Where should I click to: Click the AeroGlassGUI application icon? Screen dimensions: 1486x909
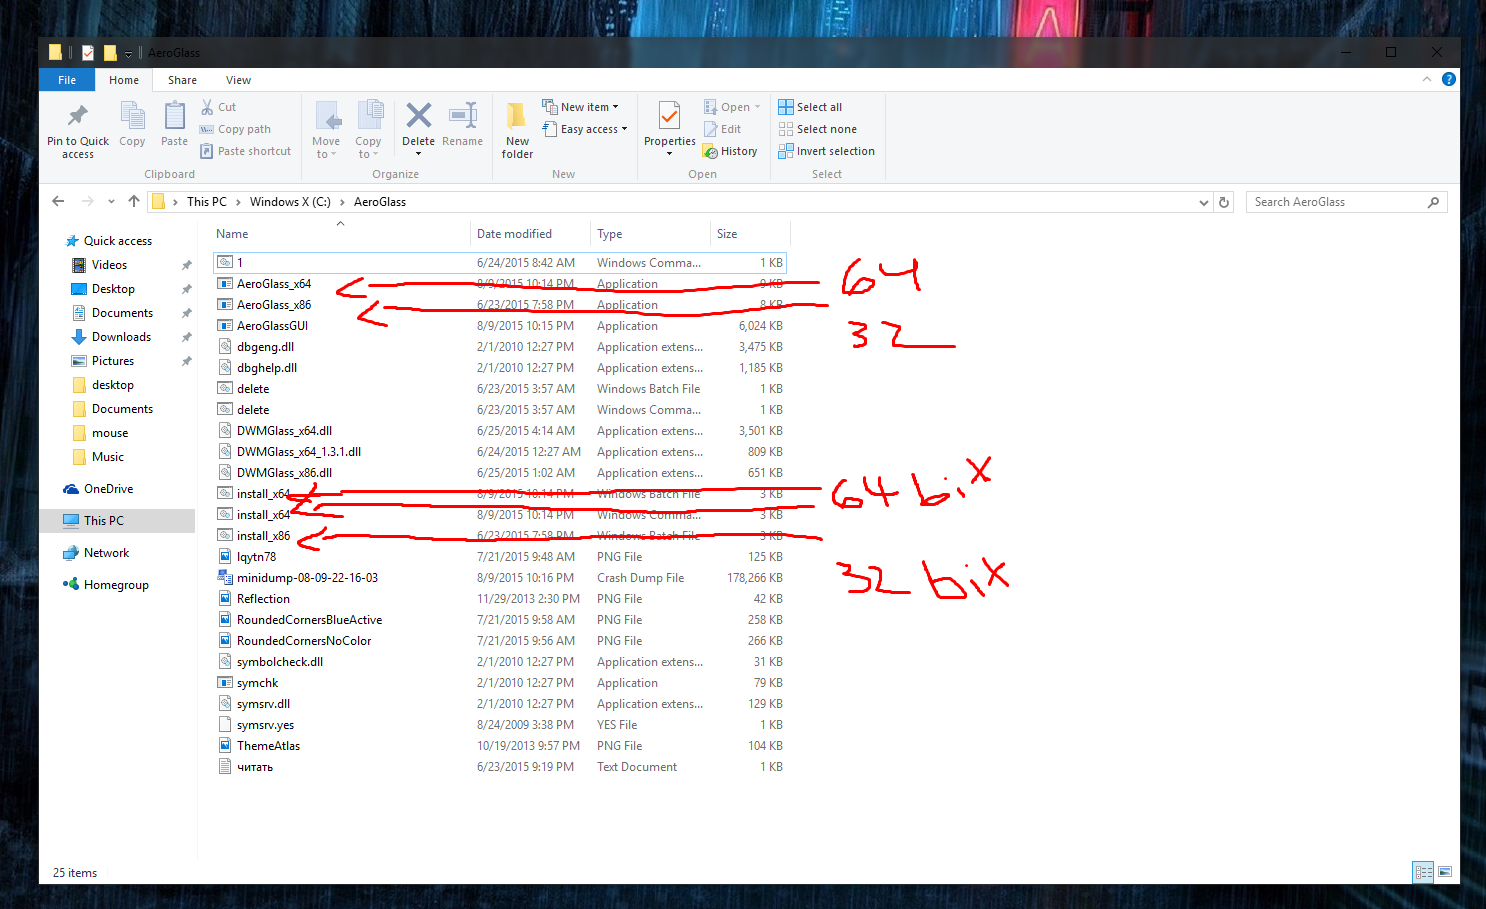pyautogui.click(x=225, y=326)
